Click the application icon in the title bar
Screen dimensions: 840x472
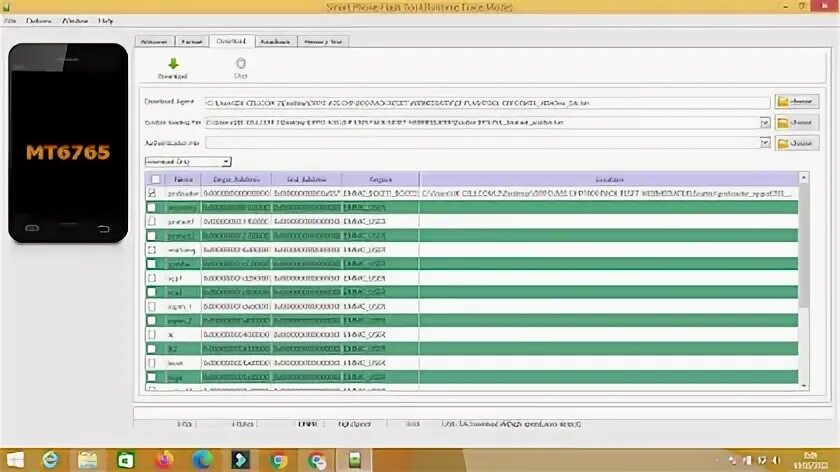point(6,6)
